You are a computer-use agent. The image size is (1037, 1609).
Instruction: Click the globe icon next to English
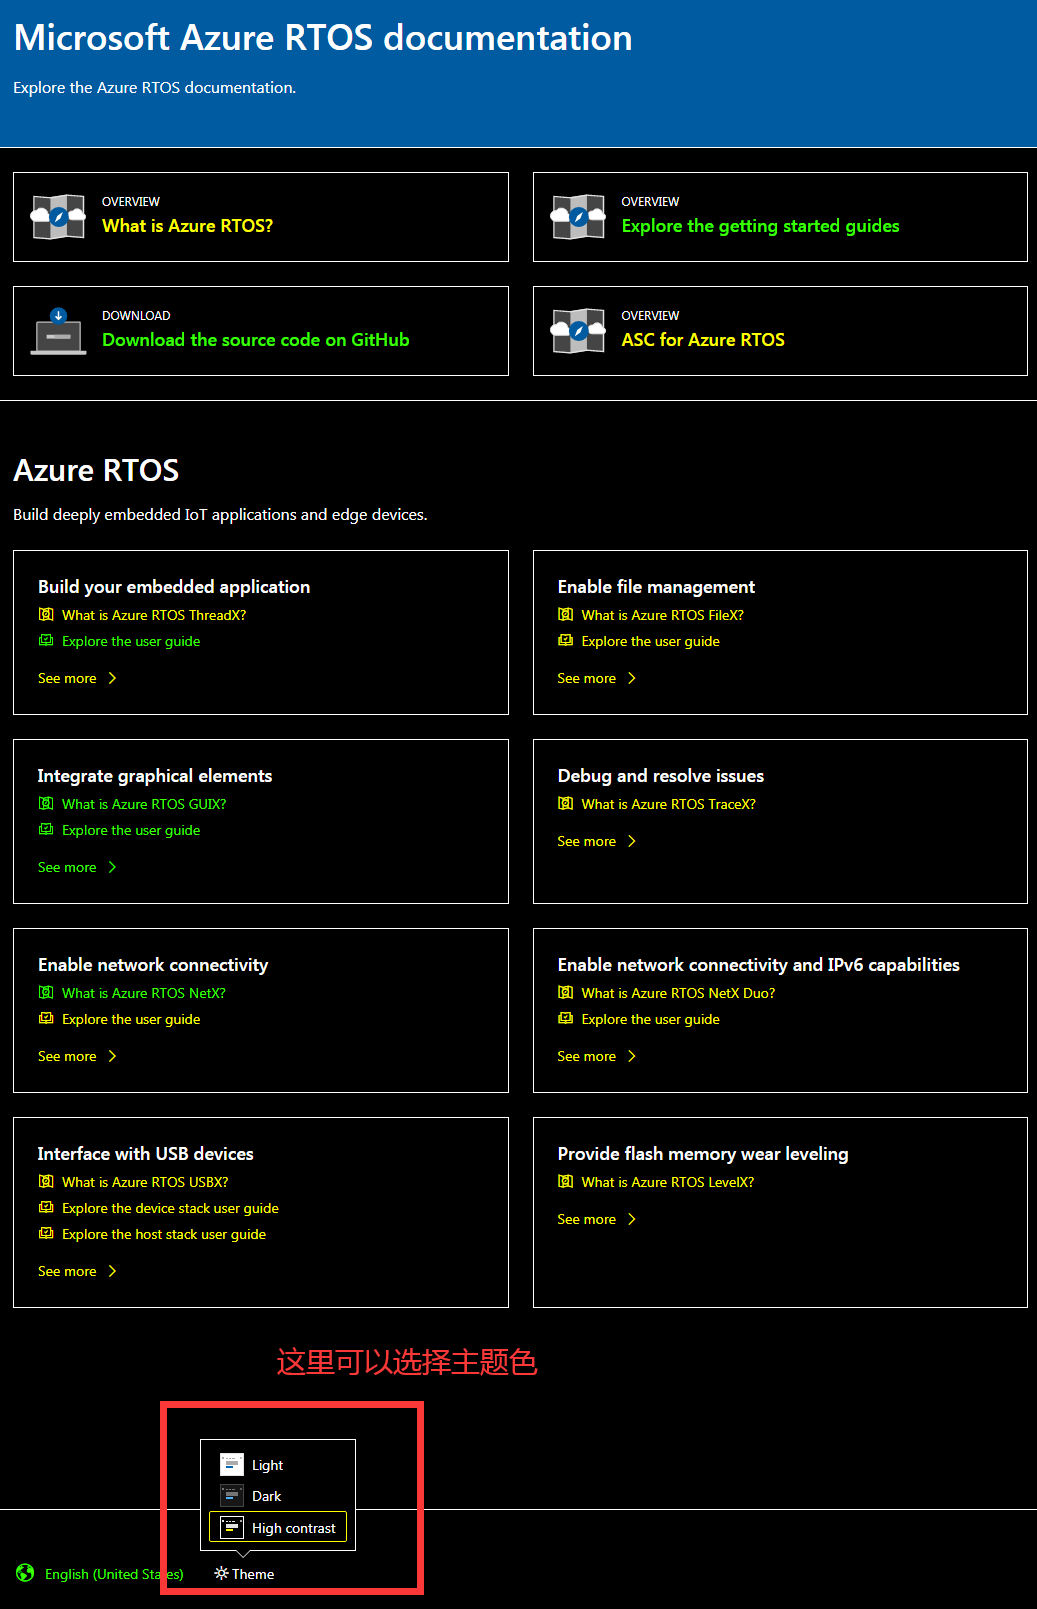tap(25, 1573)
